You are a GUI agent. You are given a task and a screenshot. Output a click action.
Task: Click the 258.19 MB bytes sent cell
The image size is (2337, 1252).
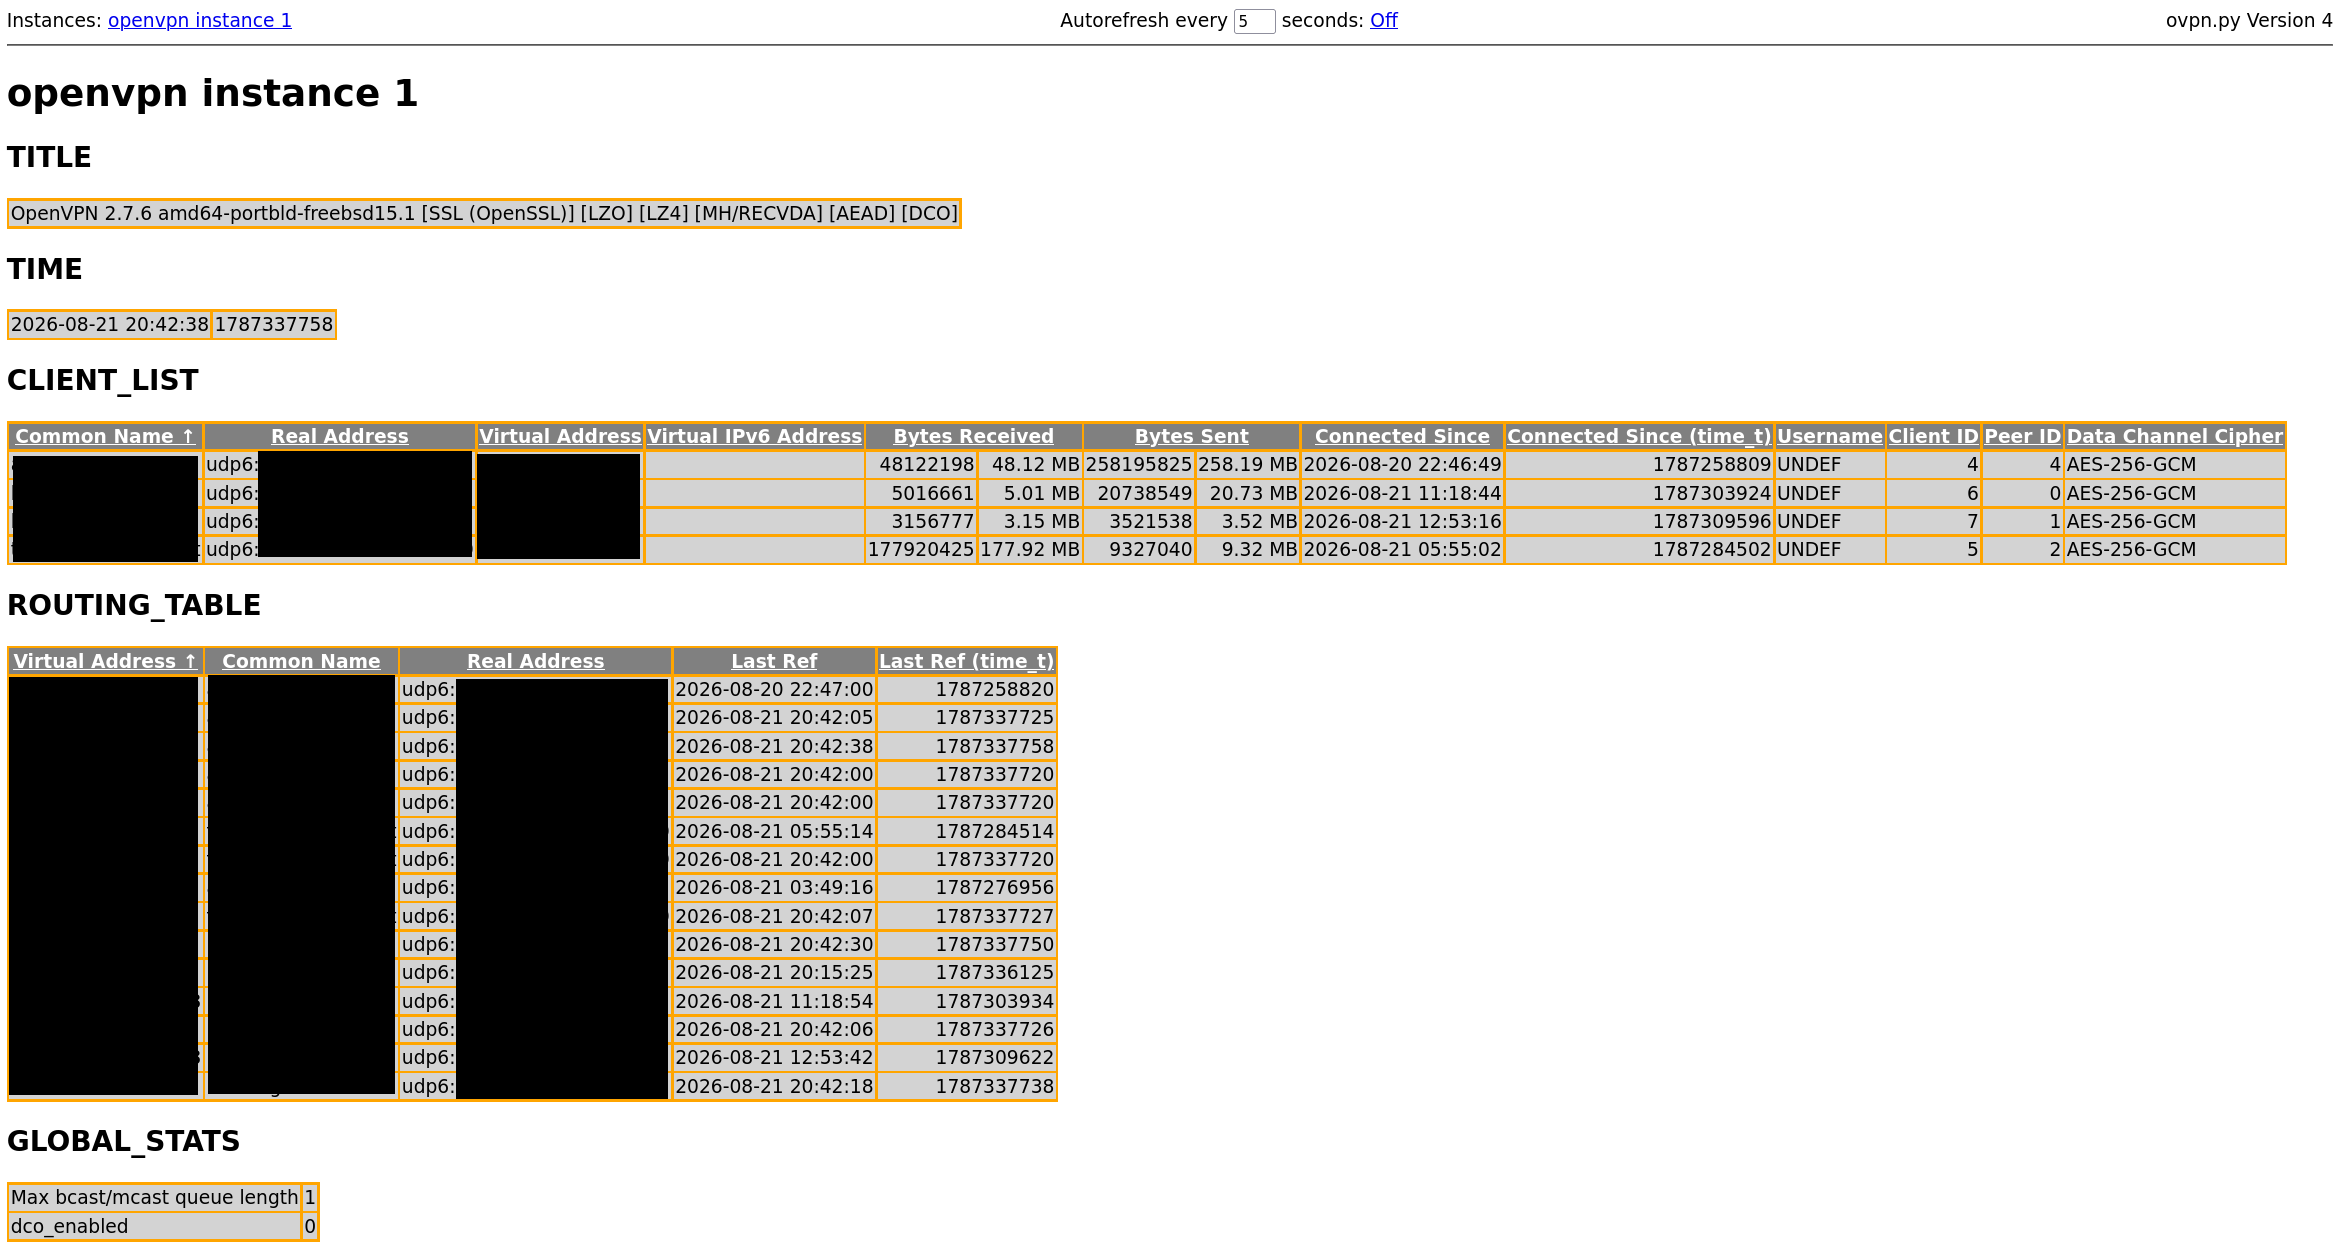tap(1247, 465)
